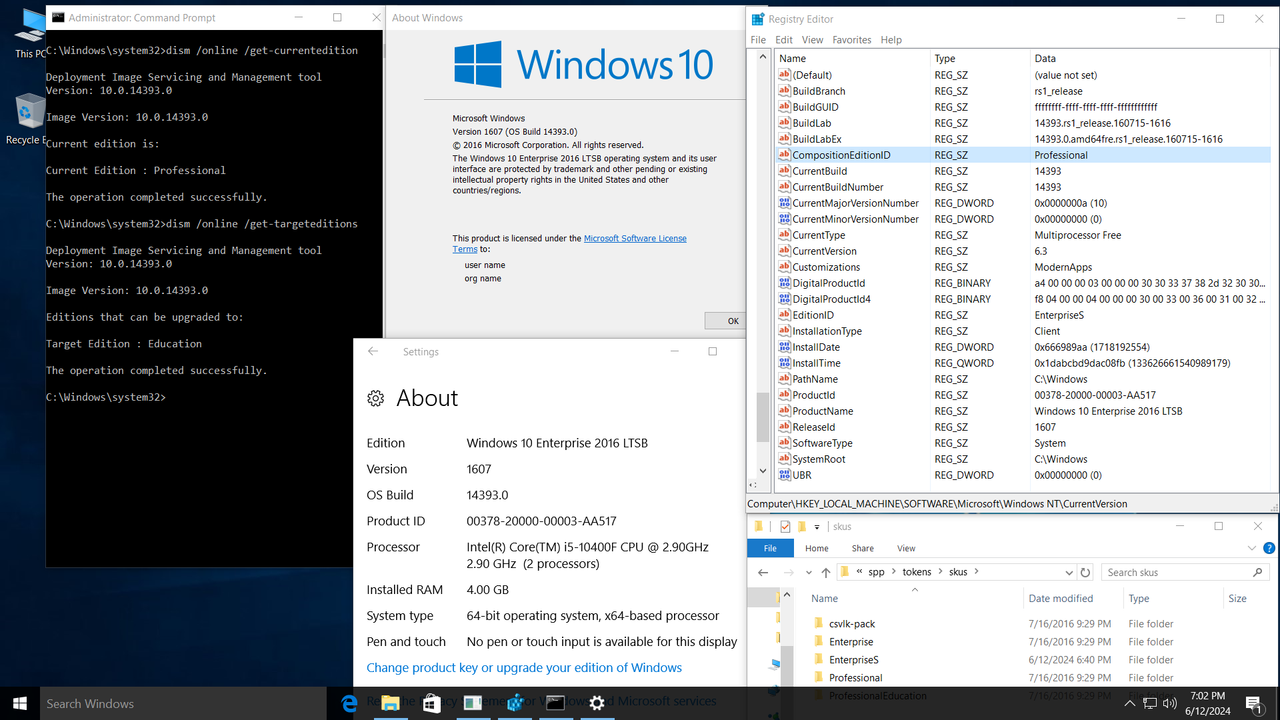Open Settings gear icon on the taskbar
The image size is (1280, 720).
[x=597, y=703]
